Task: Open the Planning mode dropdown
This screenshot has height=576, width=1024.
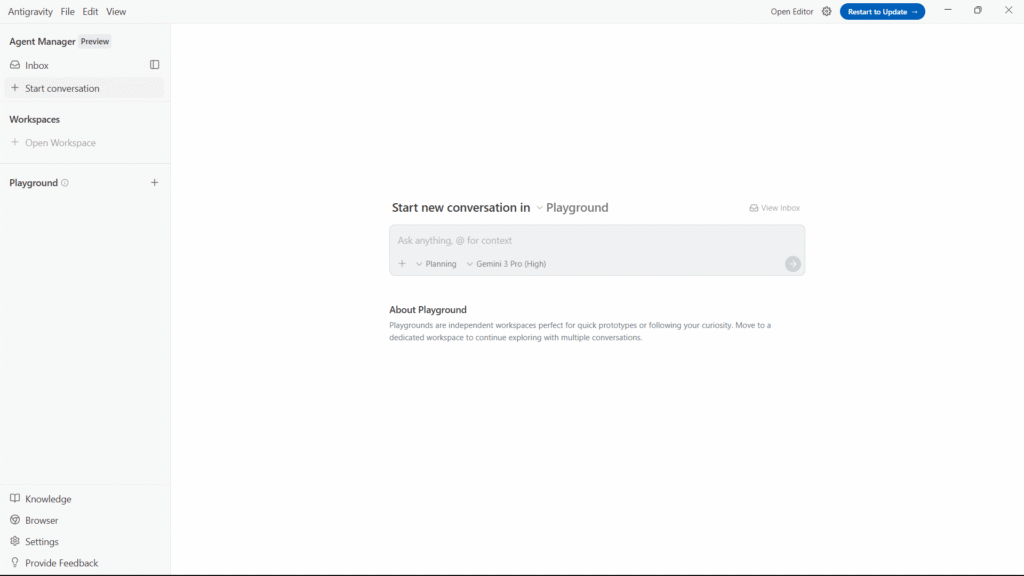Action: [436, 264]
